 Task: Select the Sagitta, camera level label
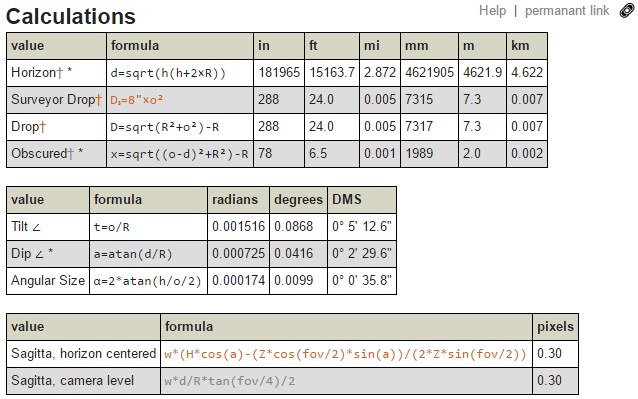[x=72, y=381]
